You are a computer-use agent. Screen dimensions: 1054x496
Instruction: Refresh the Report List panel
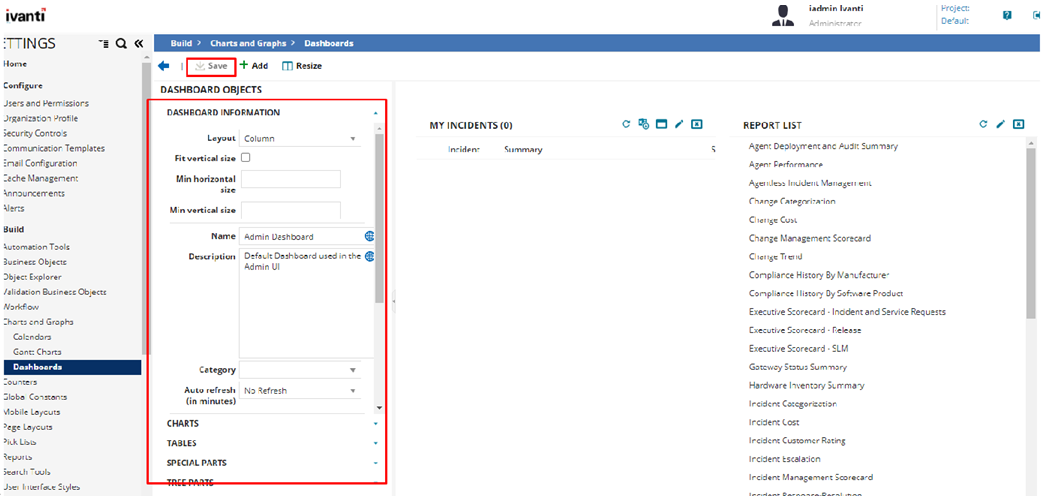[983, 125]
